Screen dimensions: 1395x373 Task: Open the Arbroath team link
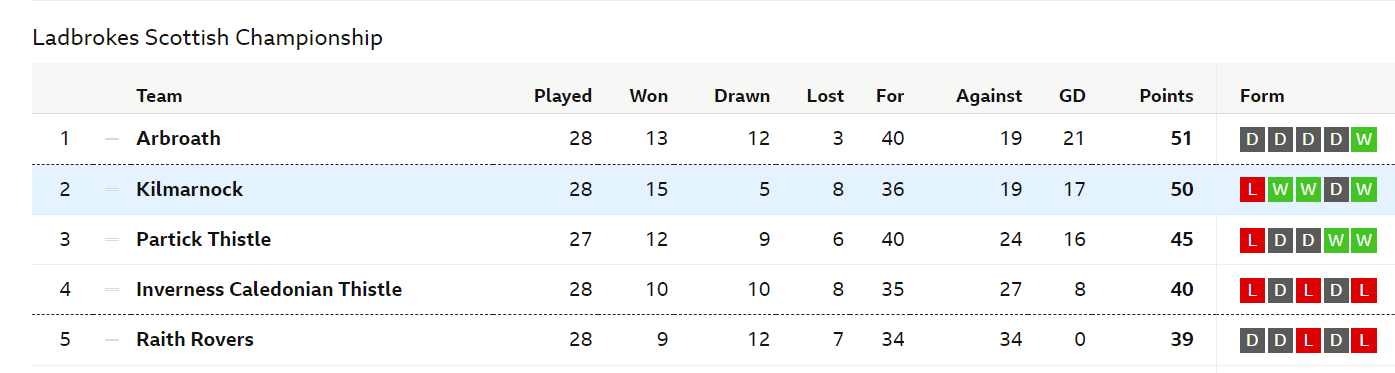[178, 138]
